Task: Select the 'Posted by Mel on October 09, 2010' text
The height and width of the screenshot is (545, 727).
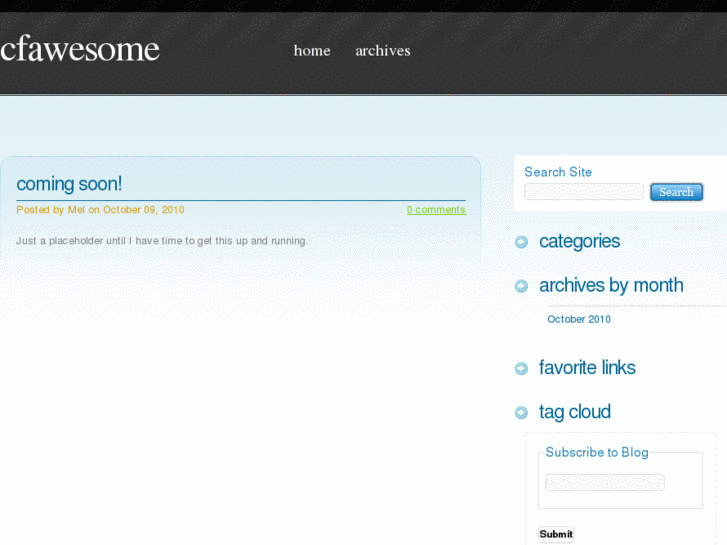Action: [100, 210]
